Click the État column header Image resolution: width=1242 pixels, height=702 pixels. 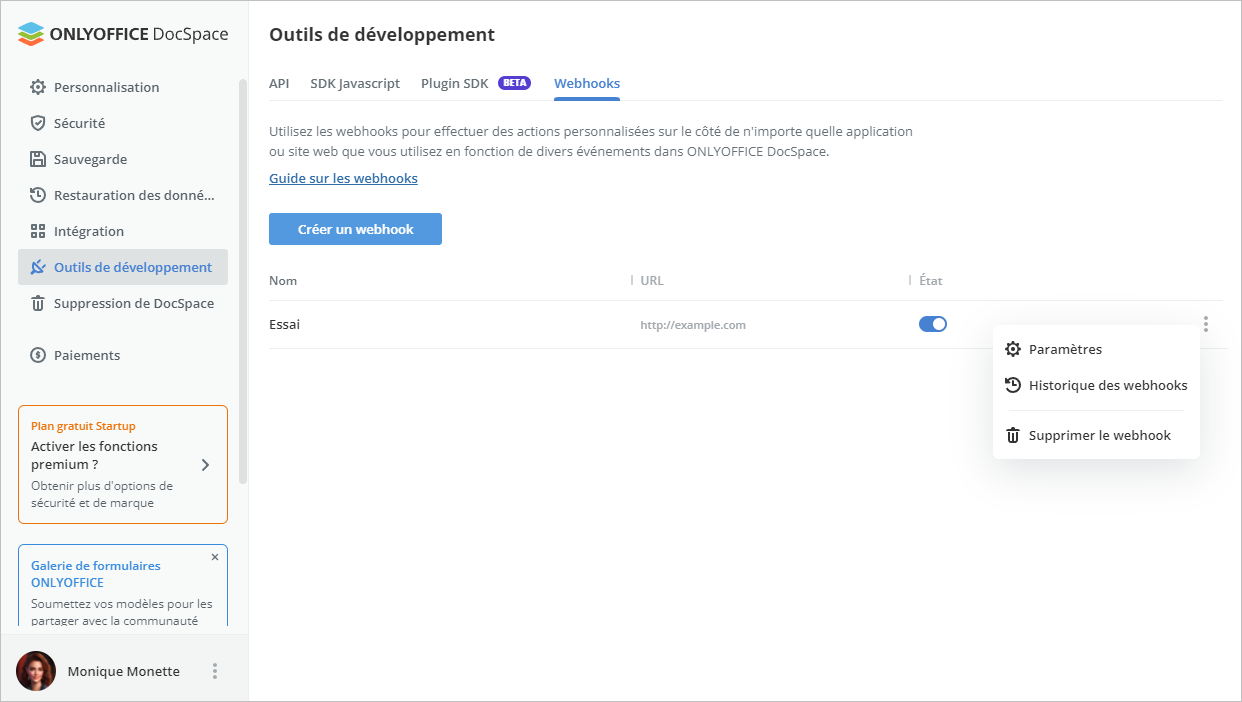pyautogui.click(x=931, y=280)
